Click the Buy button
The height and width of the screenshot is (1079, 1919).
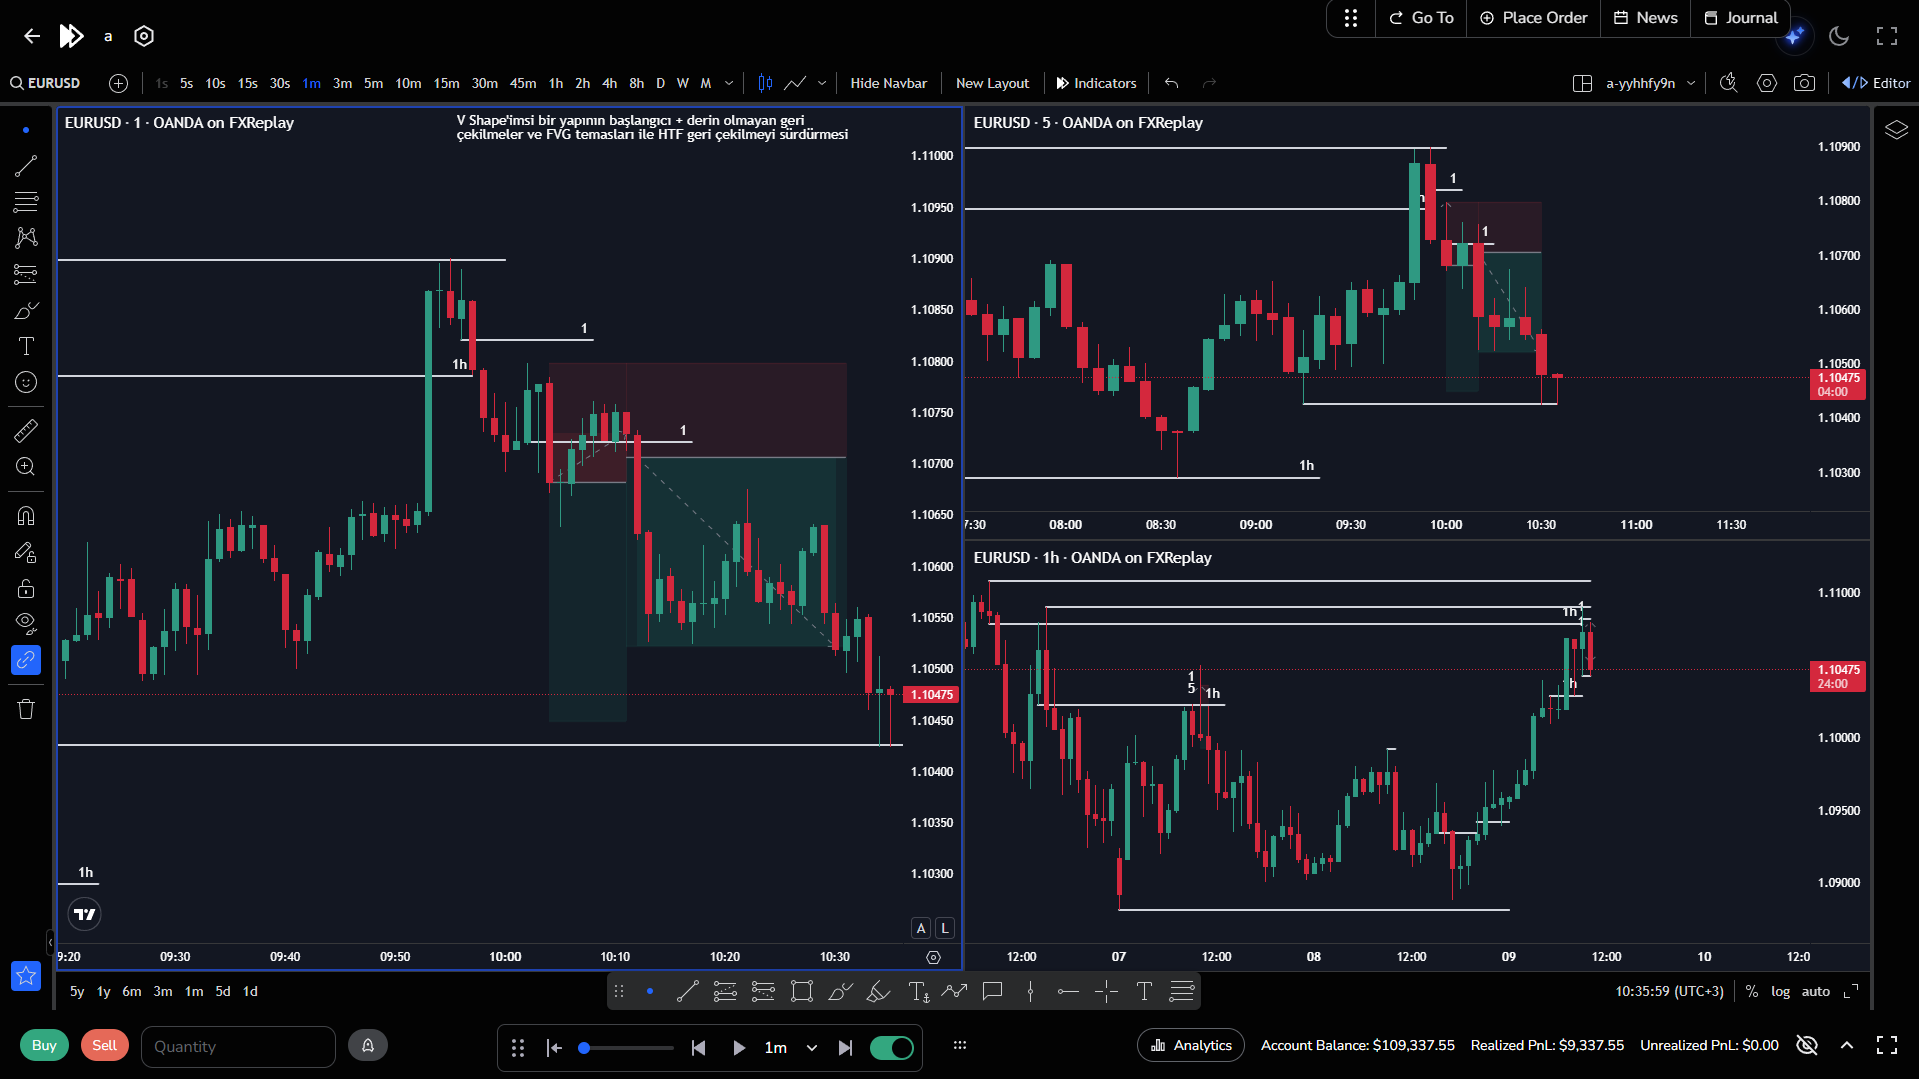(x=44, y=1045)
